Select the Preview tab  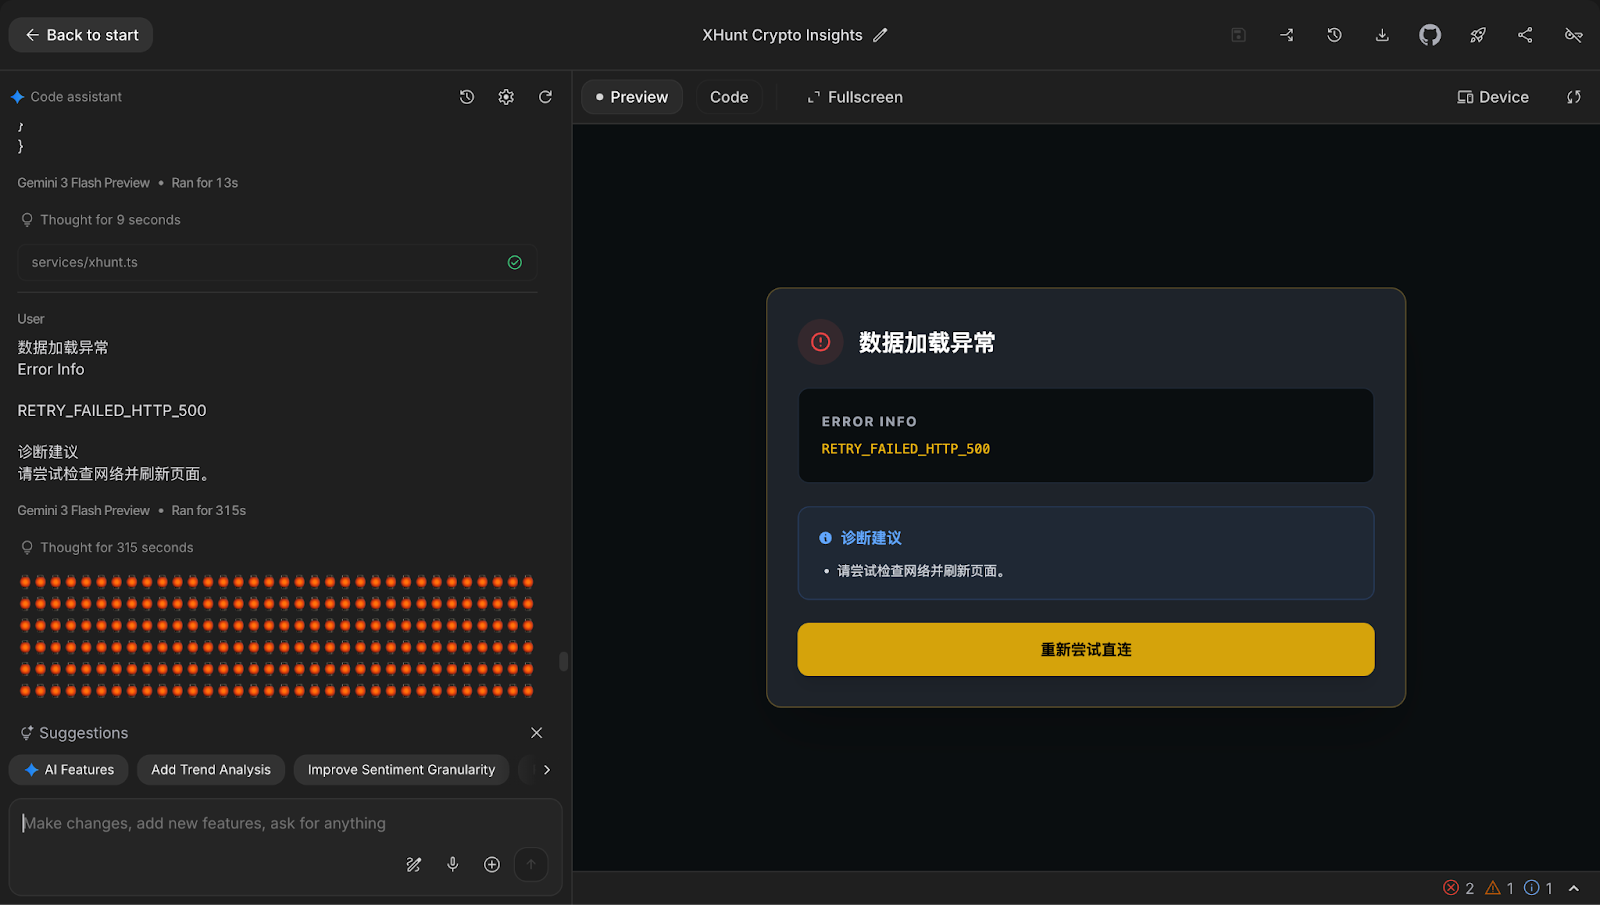[632, 97]
